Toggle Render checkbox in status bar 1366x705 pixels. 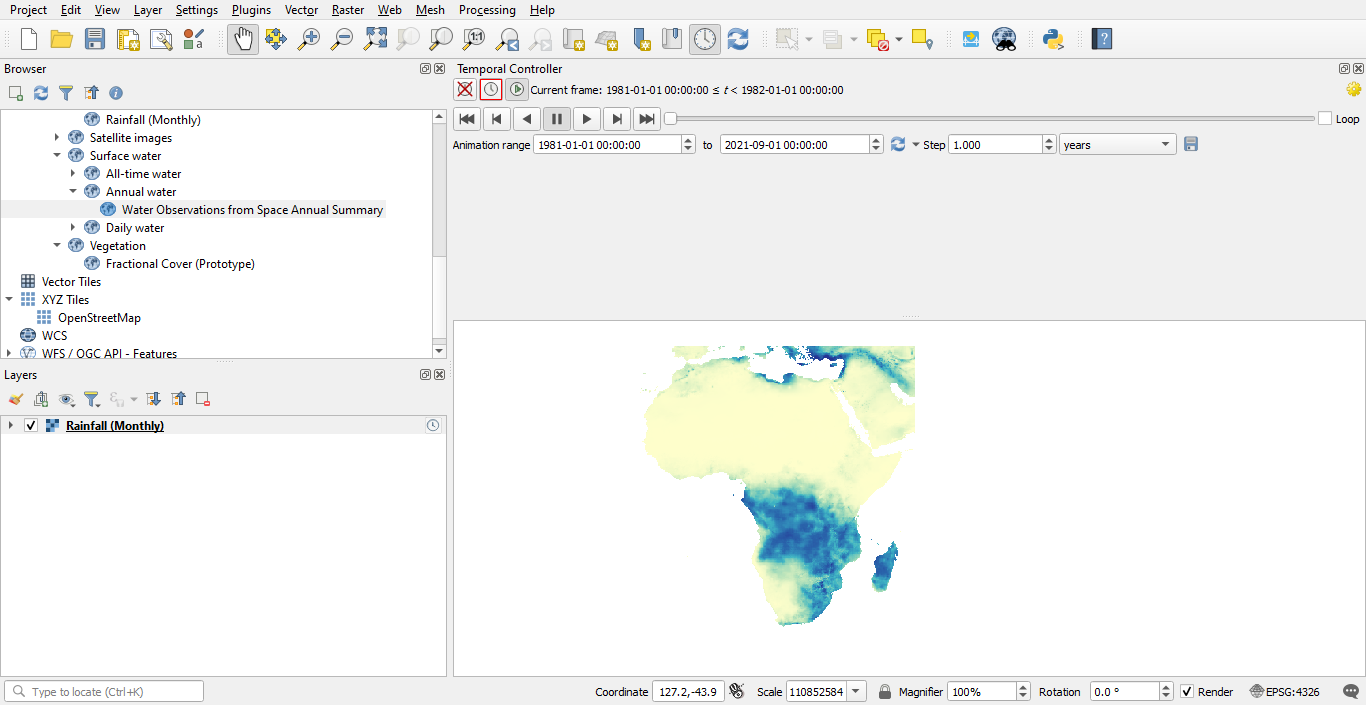(x=1189, y=691)
